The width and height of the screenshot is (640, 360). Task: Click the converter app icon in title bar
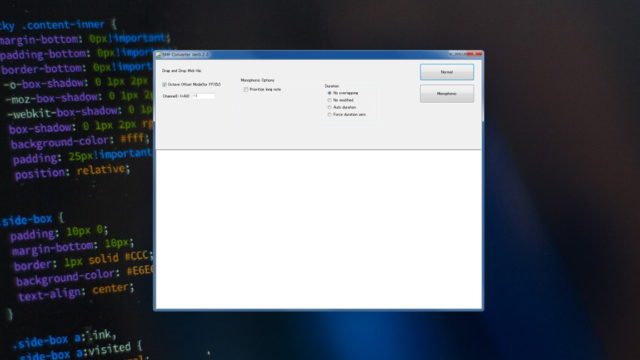pos(158,55)
